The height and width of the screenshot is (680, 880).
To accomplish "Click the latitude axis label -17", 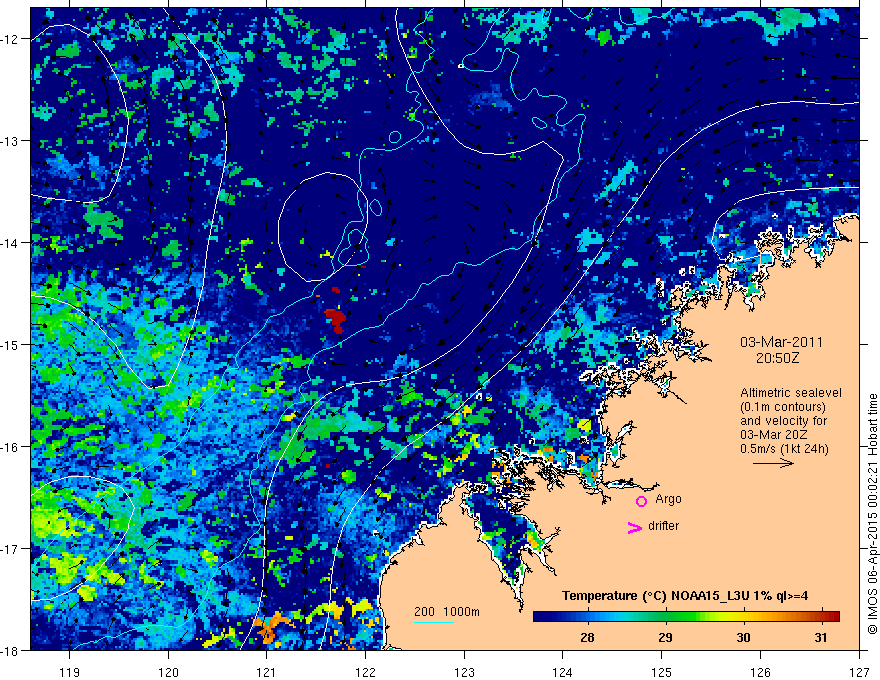I will point(10,548).
